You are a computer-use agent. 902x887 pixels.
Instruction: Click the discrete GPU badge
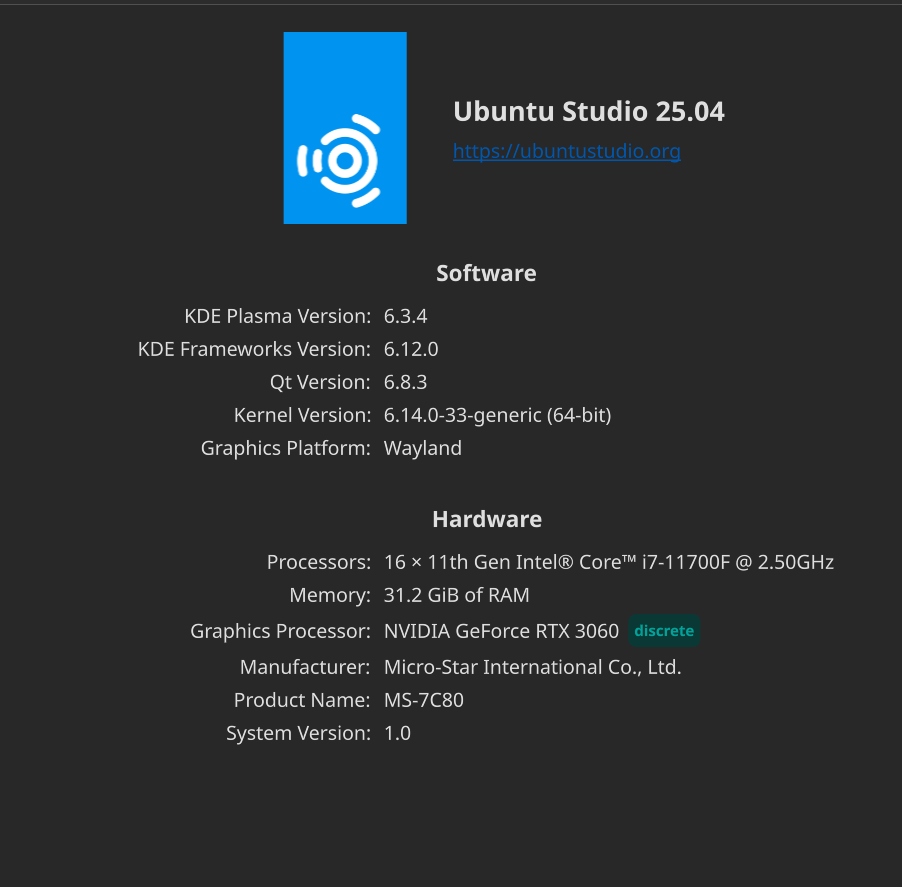[x=664, y=630]
